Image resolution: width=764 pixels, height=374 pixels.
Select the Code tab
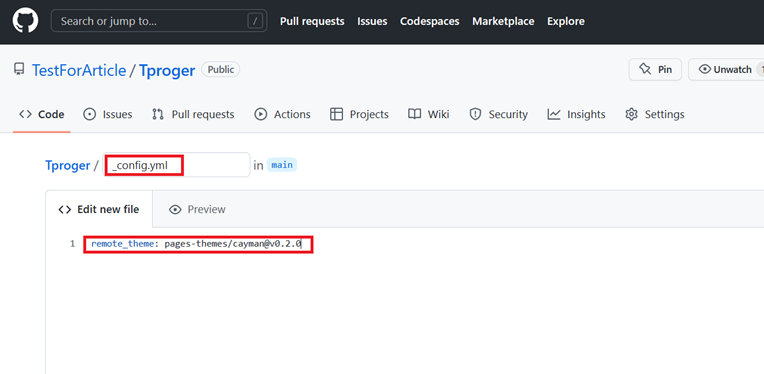click(41, 114)
